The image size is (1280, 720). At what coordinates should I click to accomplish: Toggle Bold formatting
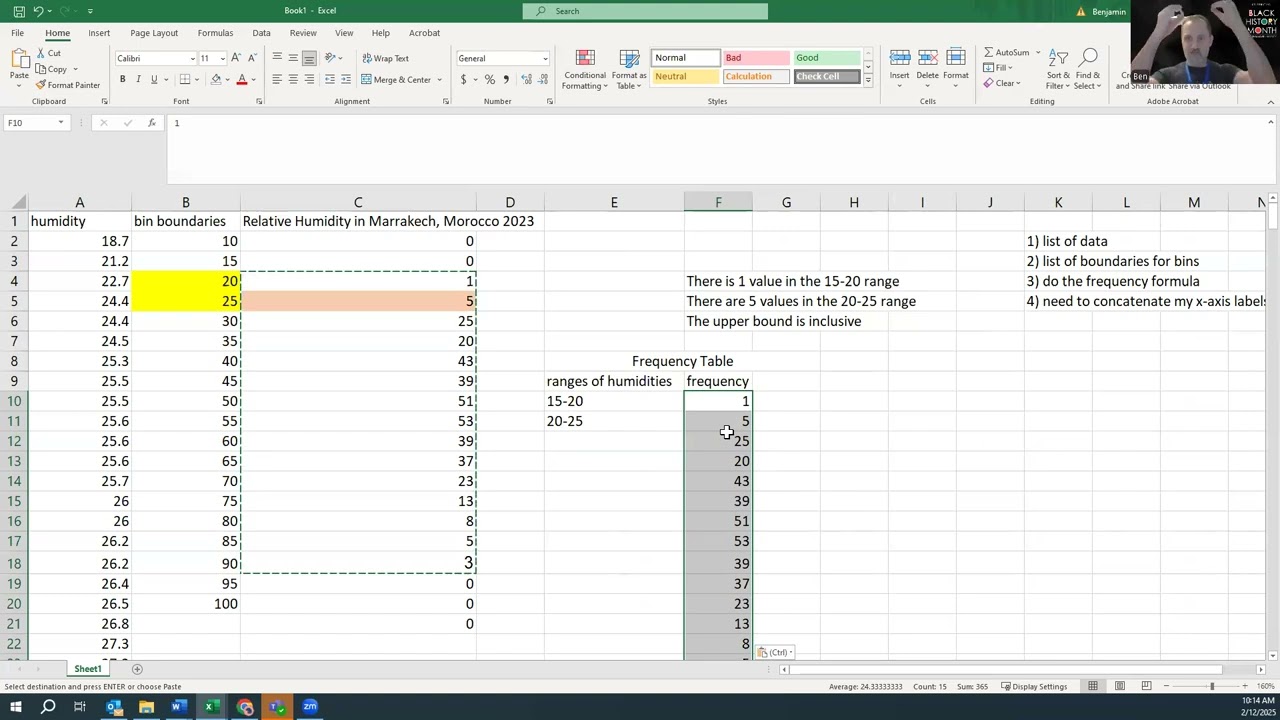[122, 79]
